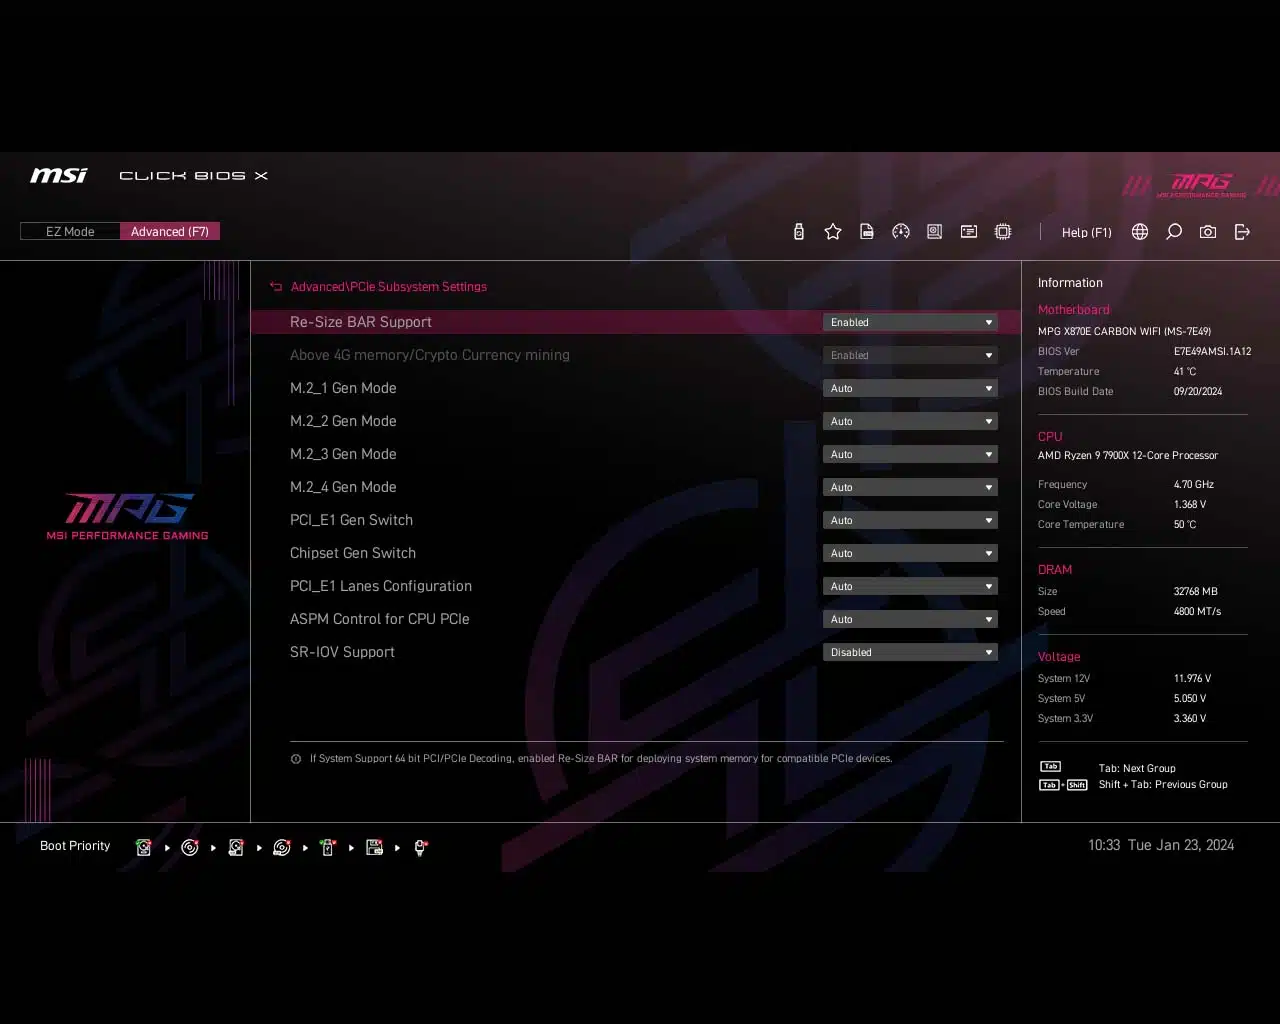Click 'MPG X870E CARBON WIFI (MS-7E49)' text
The width and height of the screenshot is (1280, 1024).
(1124, 331)
